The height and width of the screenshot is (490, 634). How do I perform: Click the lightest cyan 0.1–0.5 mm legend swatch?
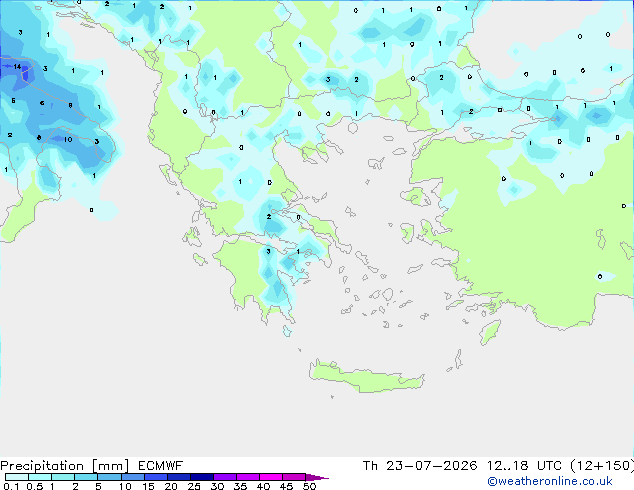[x=17, y=477]
